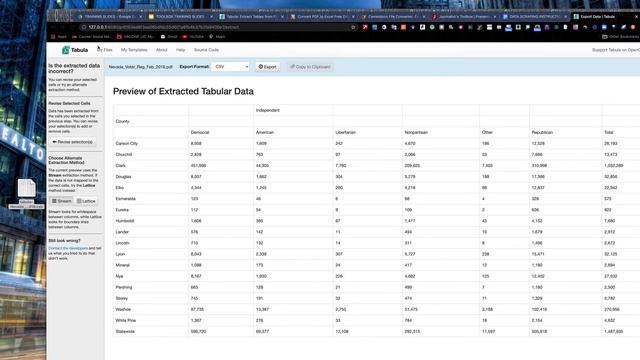640x360 pixels.
Task: Click the Washoe row label
Action: 123,309
